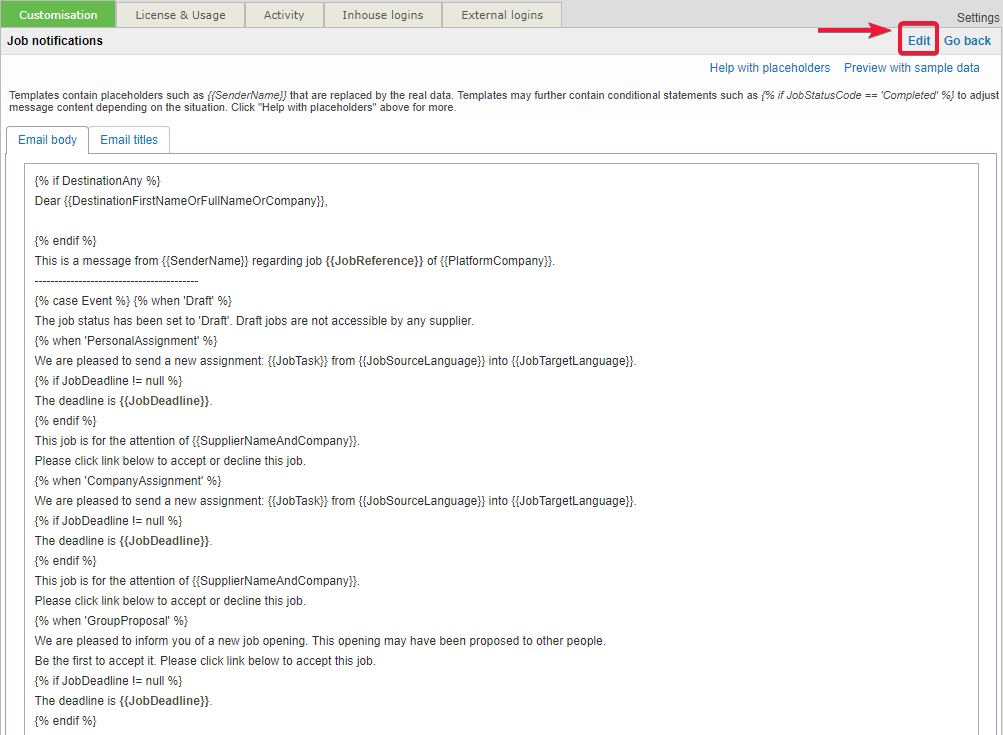Switch to License & Usage tab

180,15
